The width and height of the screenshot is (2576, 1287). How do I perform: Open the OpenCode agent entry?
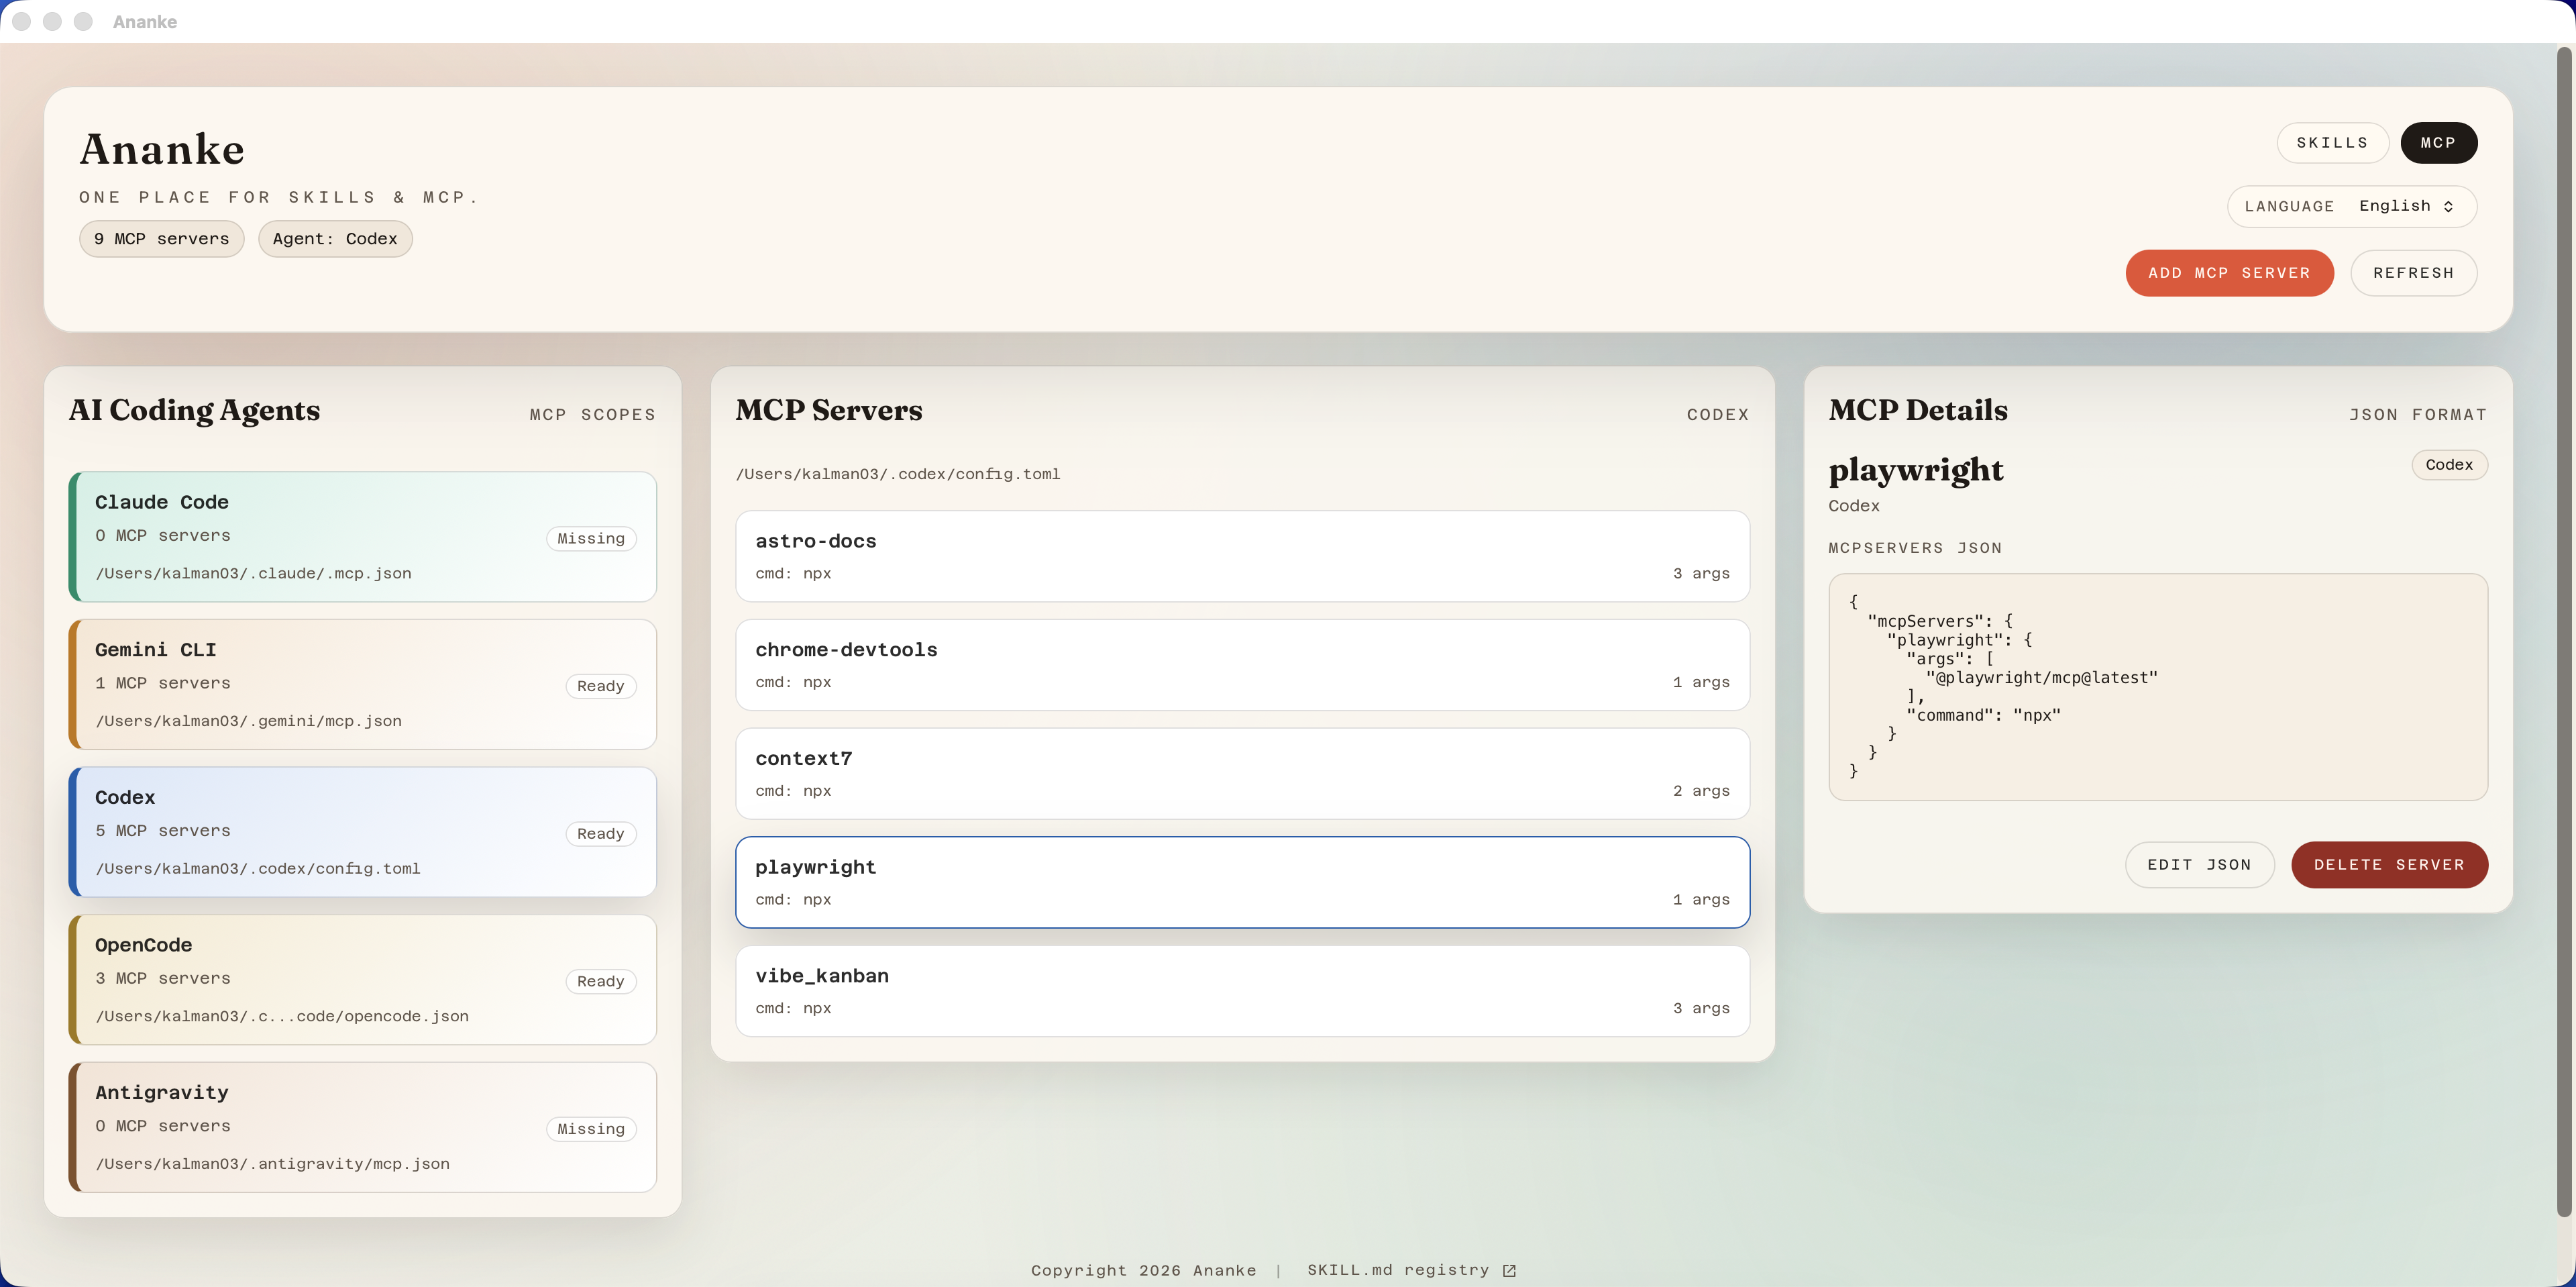362,979
